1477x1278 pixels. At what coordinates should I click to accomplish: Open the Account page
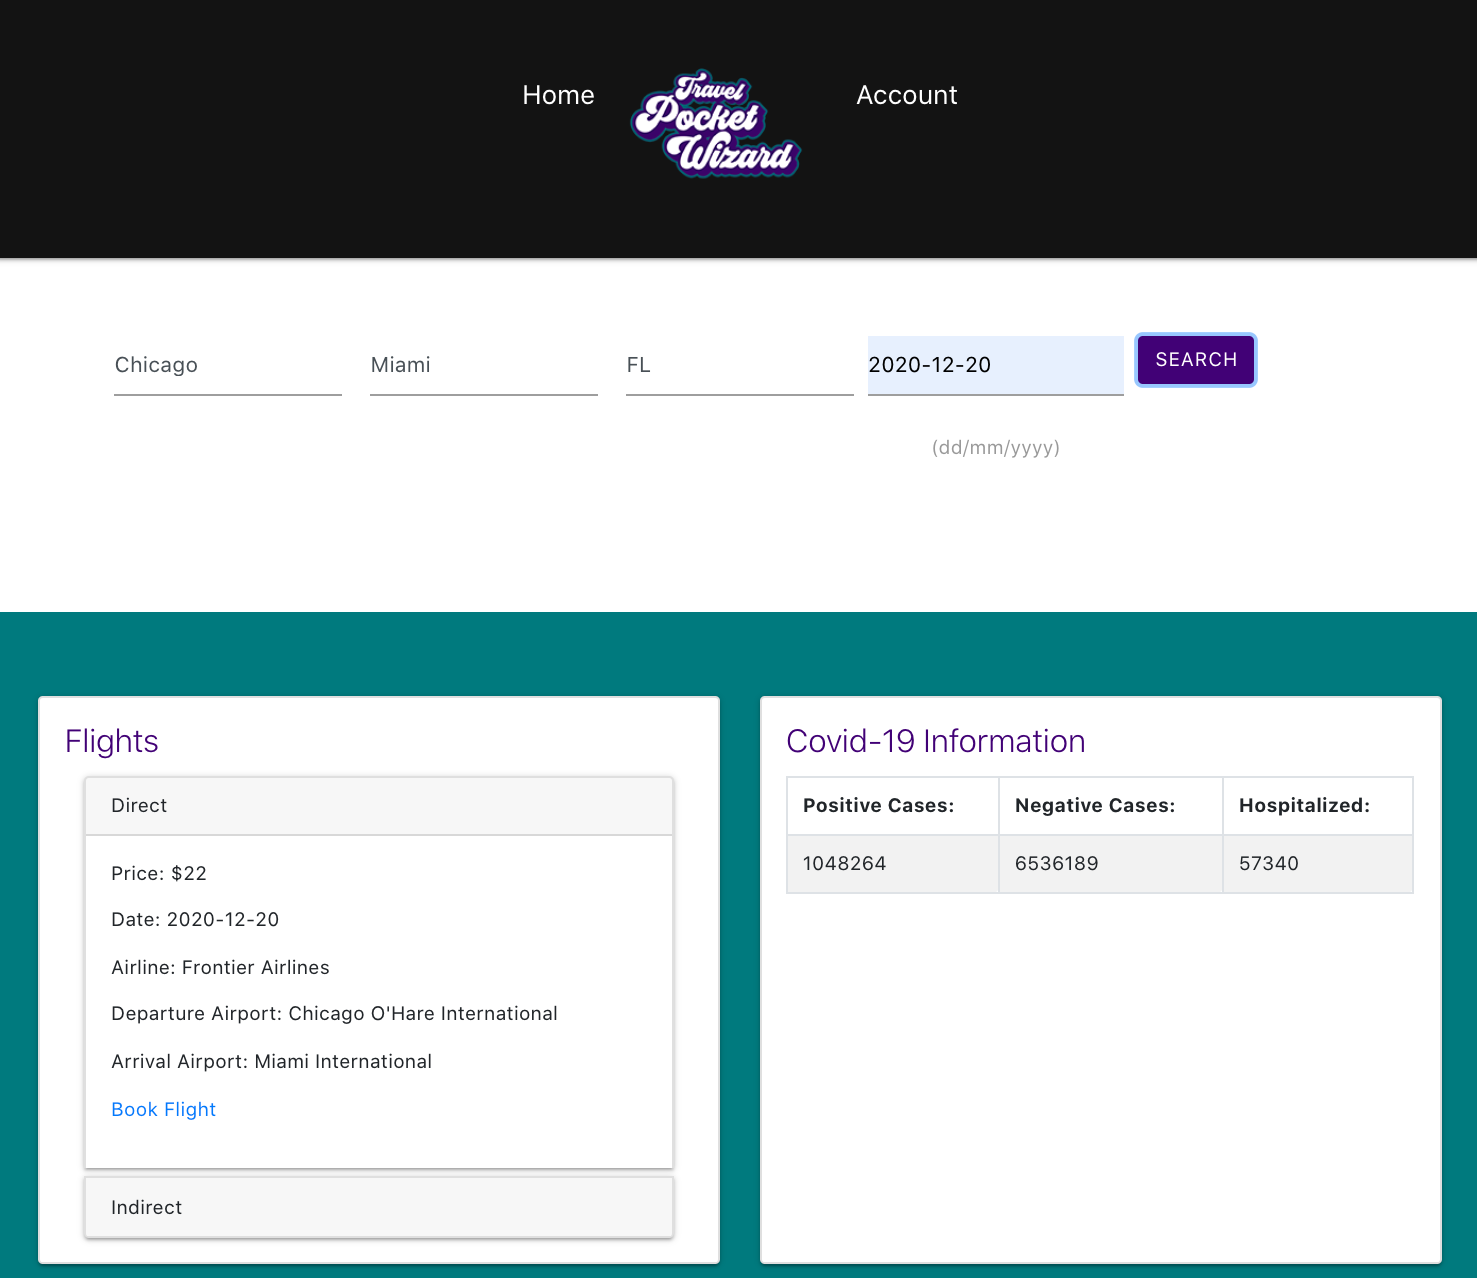tap(907, 95)
